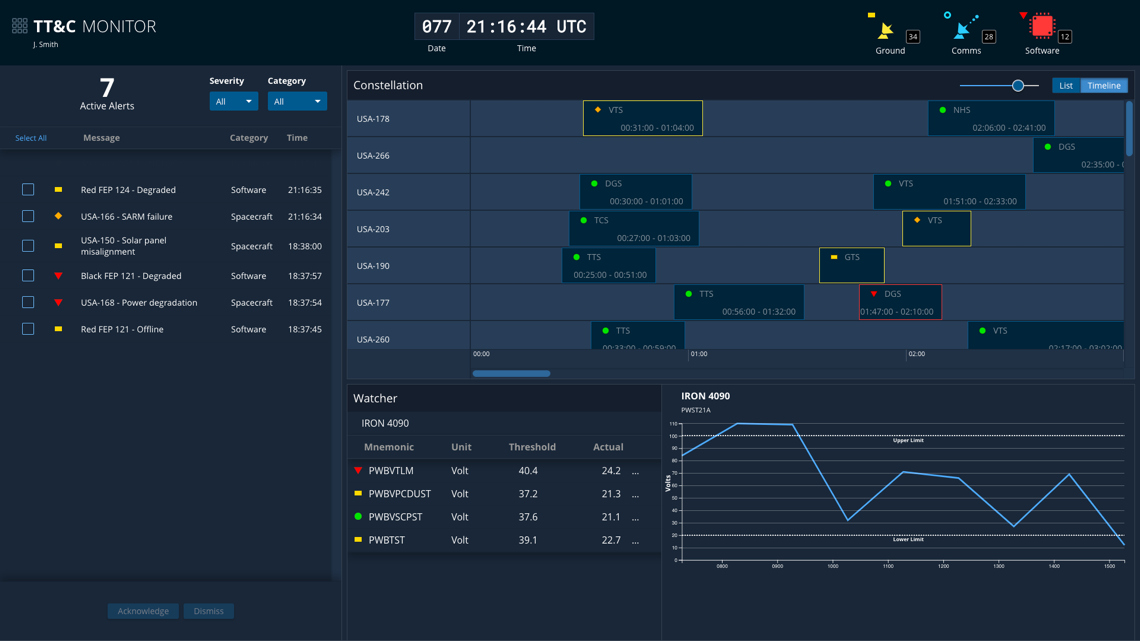Viewport: 1140px width, 641px height.
Task: Click USA-150 Solar panel yellow caution icon
Action: pos(58,246)
